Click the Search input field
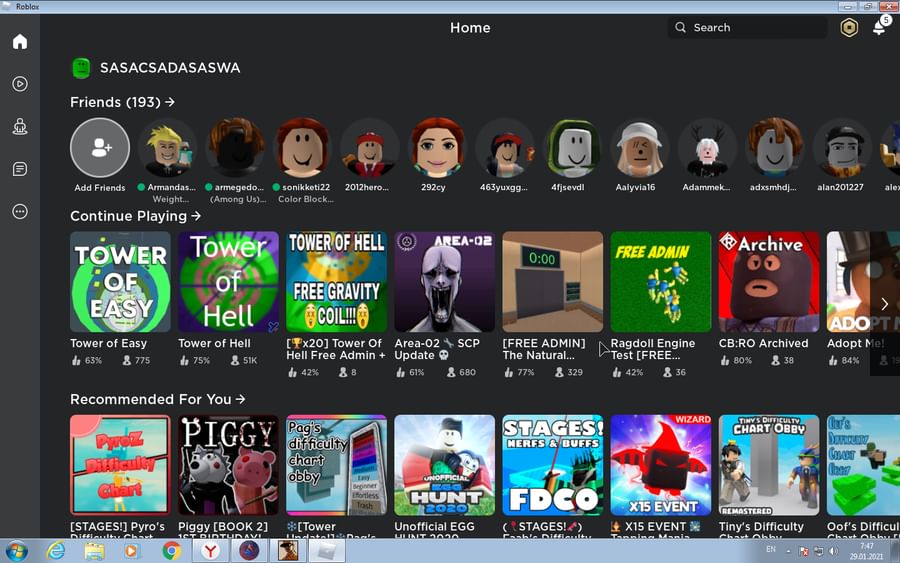Viewport: 900px width, 563px height. 747,28
